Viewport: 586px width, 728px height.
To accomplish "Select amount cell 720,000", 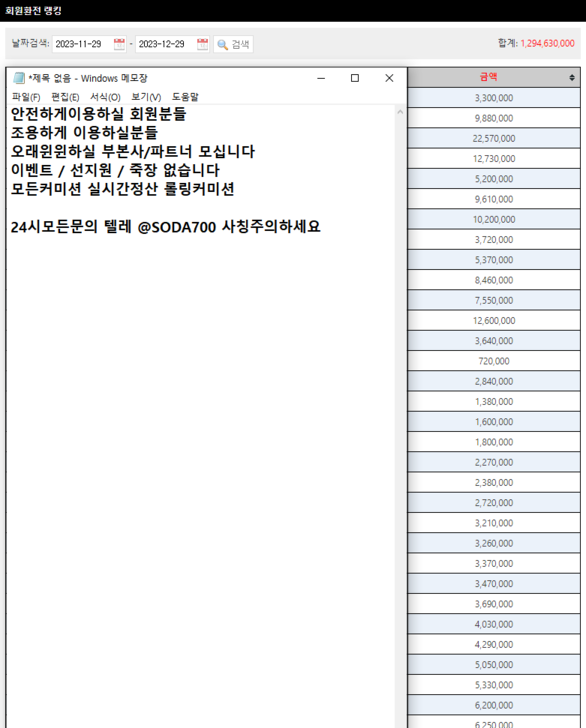I will tap(494, 361).
